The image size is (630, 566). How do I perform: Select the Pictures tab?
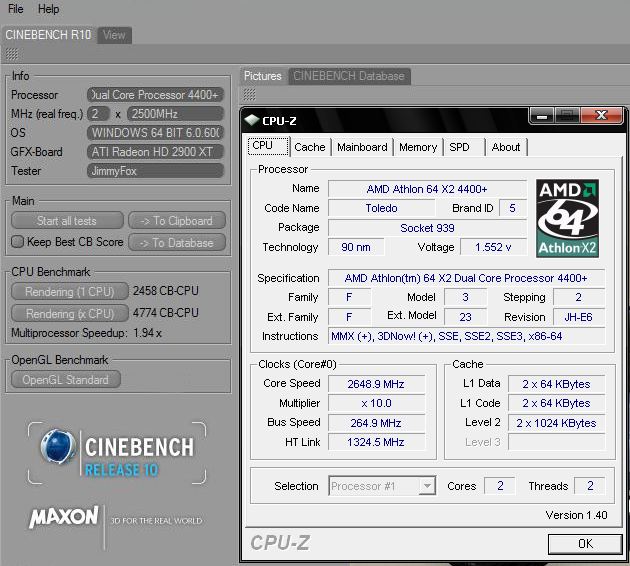(x=263, y=76)
